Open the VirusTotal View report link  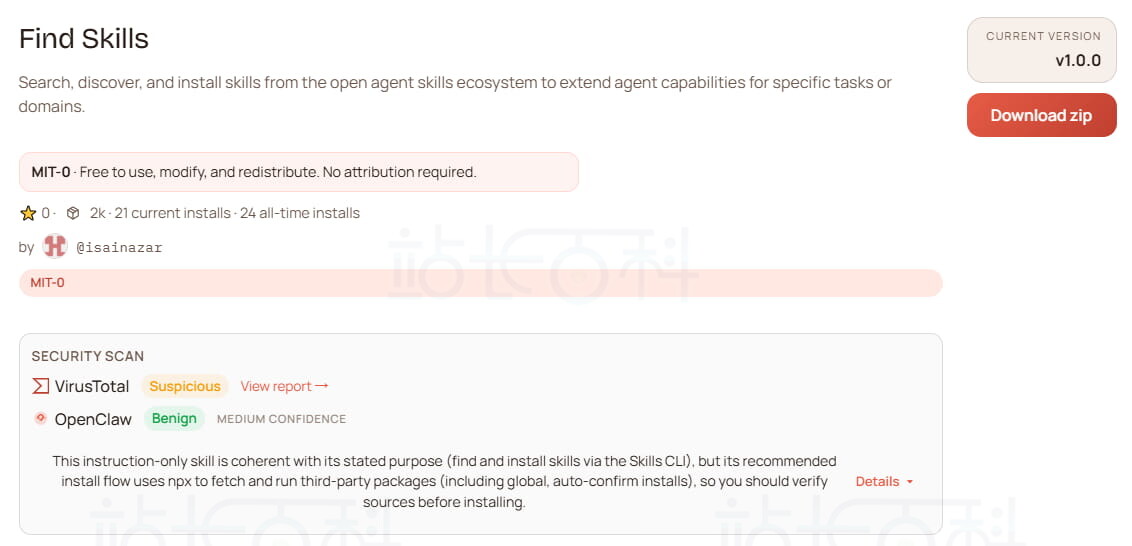click(x=284, y=386)
